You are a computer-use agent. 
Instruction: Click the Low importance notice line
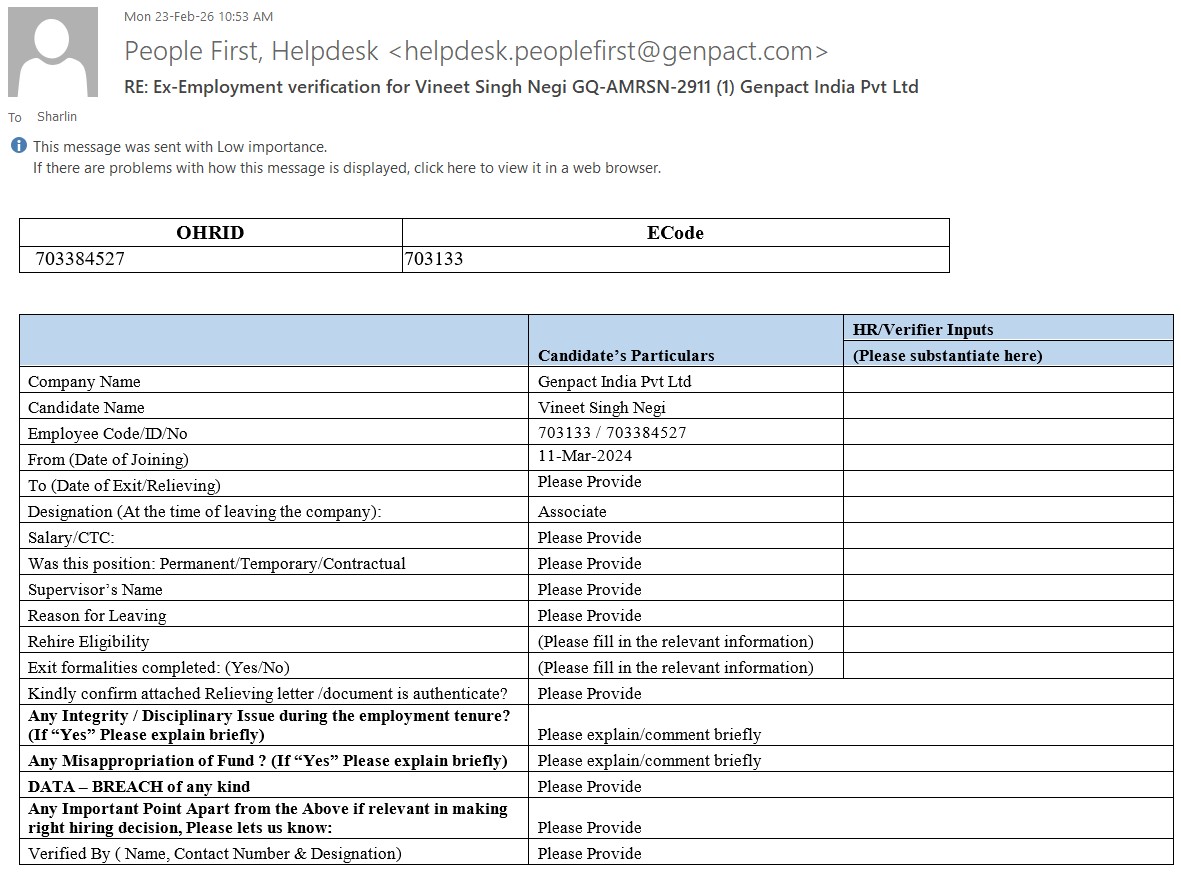[180, 147]
